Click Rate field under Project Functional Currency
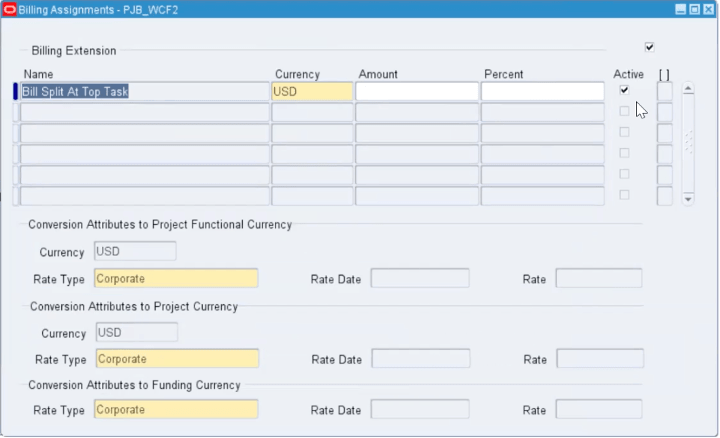This screenshot has width=720, height=438. 599,279
